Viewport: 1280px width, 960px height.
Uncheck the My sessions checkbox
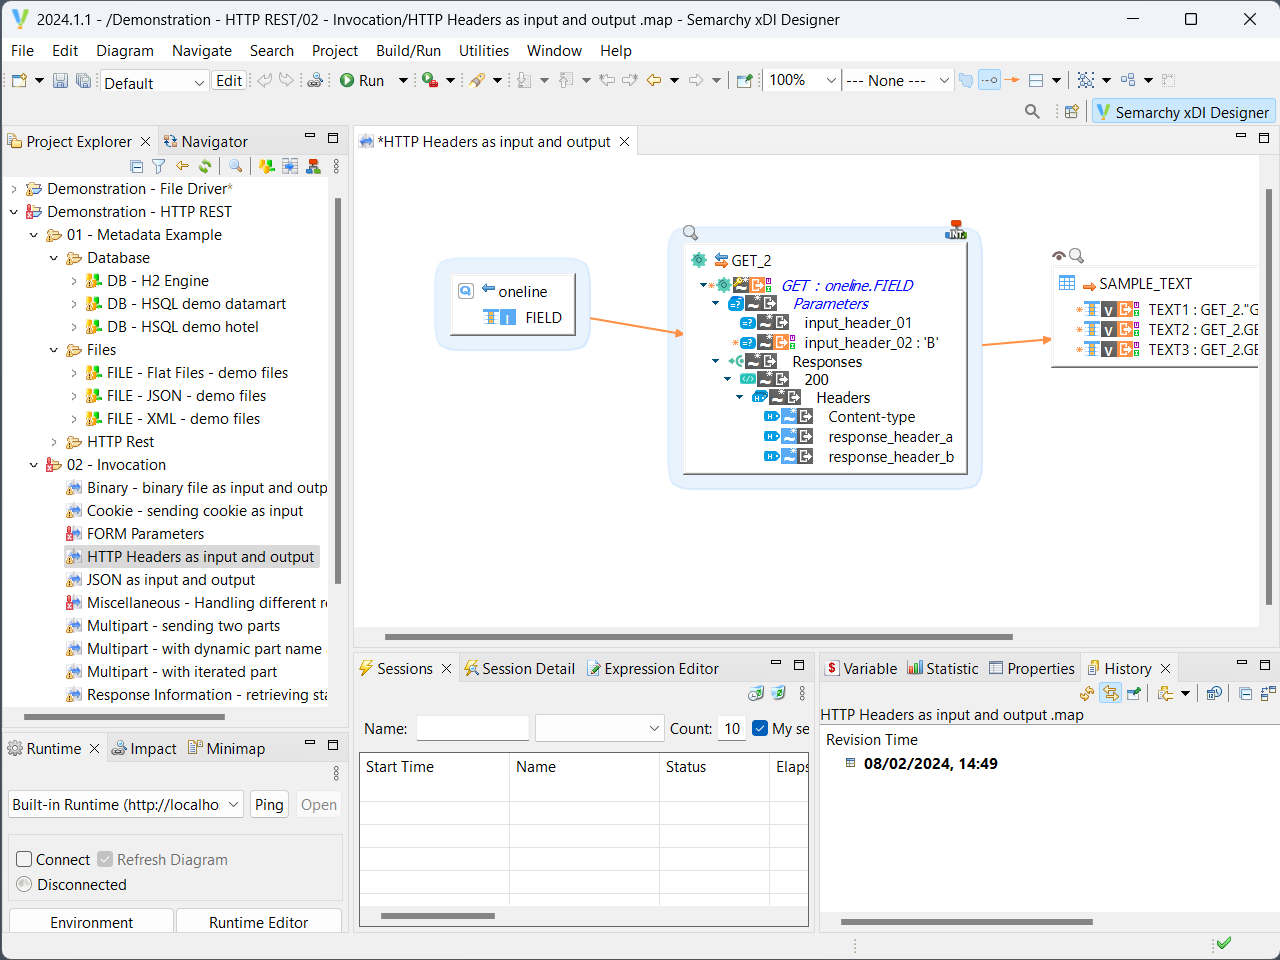point(758,728)
